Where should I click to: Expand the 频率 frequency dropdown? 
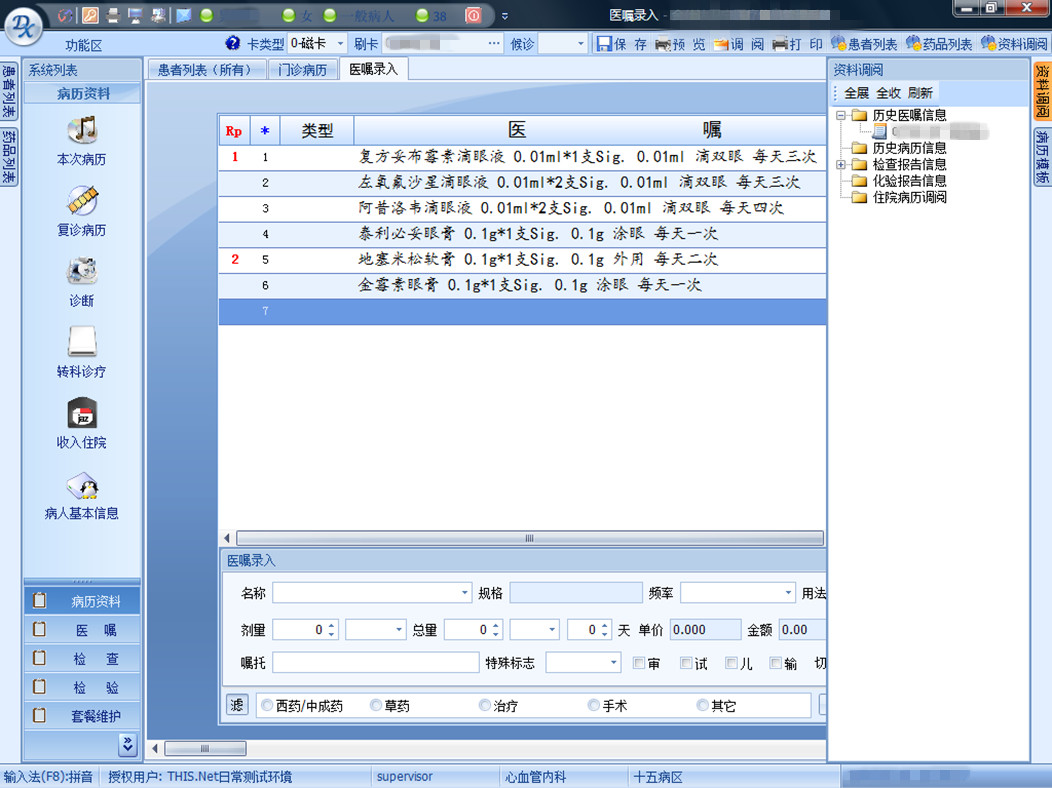788,593
